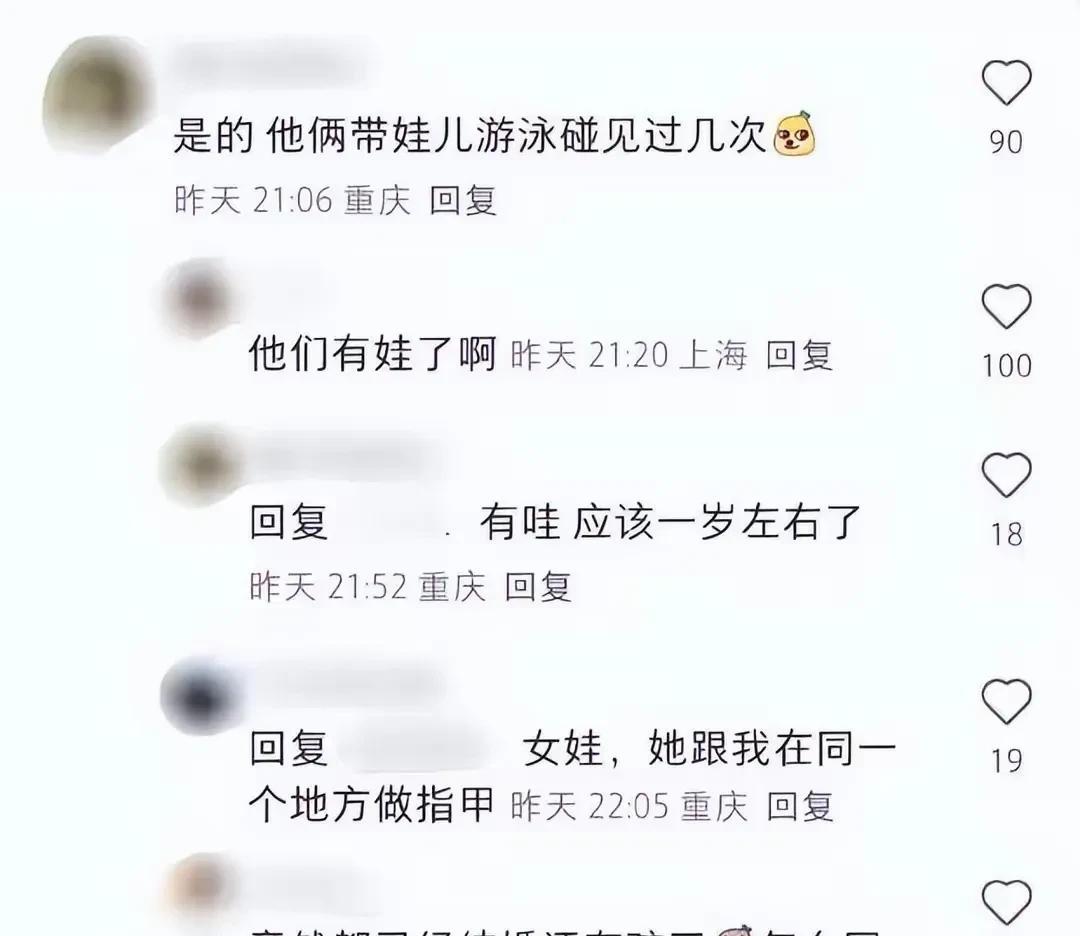Reply to the 22:05 重庆 comment
Image resolution: width=1080 pixels, height=936 pixels.
(800, 806)
